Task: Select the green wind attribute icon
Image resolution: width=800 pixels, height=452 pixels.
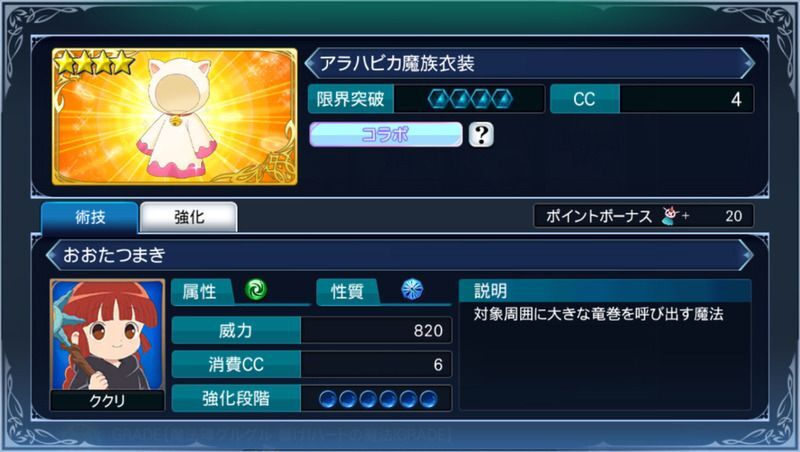Action: point(256,289)
